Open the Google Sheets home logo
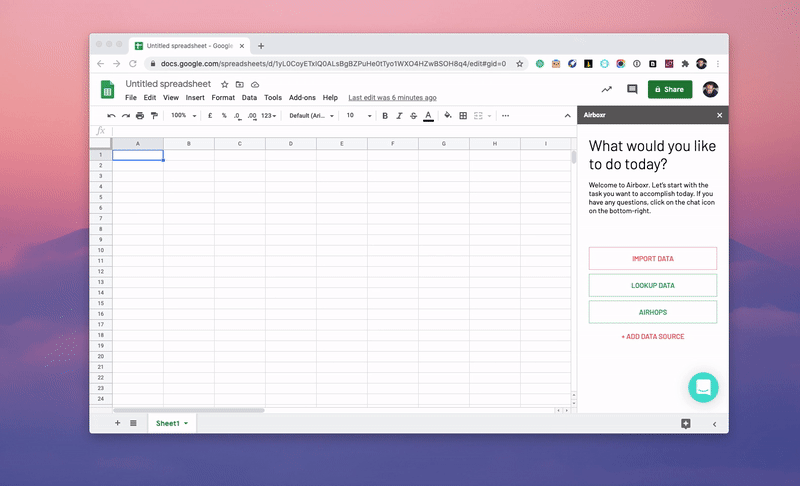The image size is (800, 486). 107,90
